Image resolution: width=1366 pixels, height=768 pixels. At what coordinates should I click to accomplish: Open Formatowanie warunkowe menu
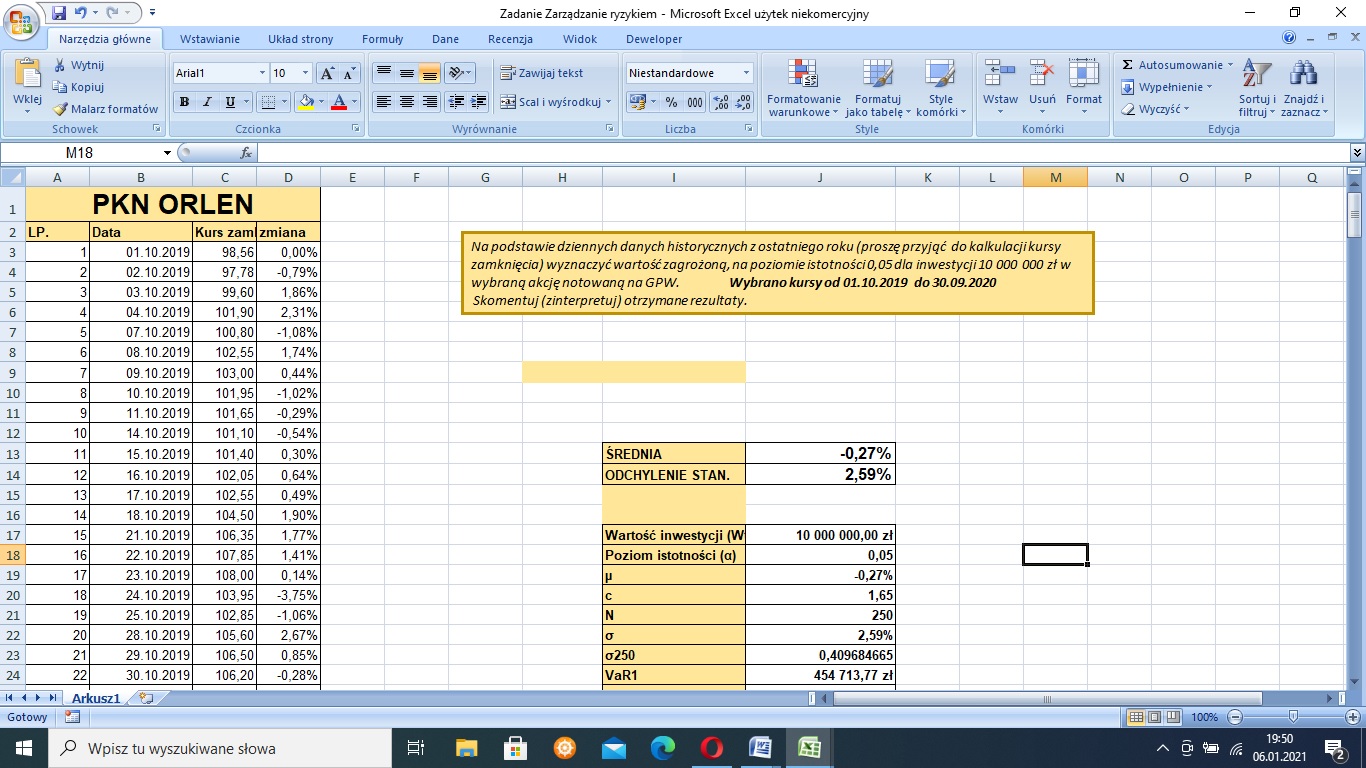(804, 88)
